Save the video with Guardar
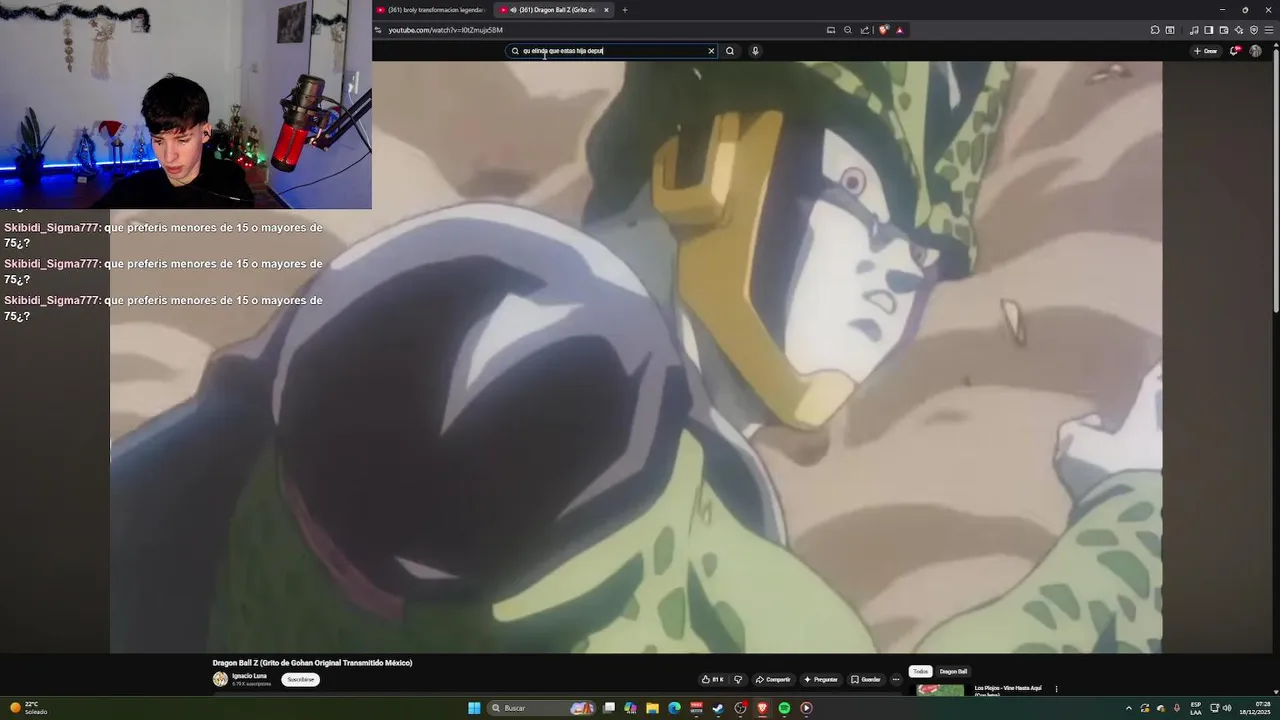The image size is (1280, 720). click(x=866, y=679)
